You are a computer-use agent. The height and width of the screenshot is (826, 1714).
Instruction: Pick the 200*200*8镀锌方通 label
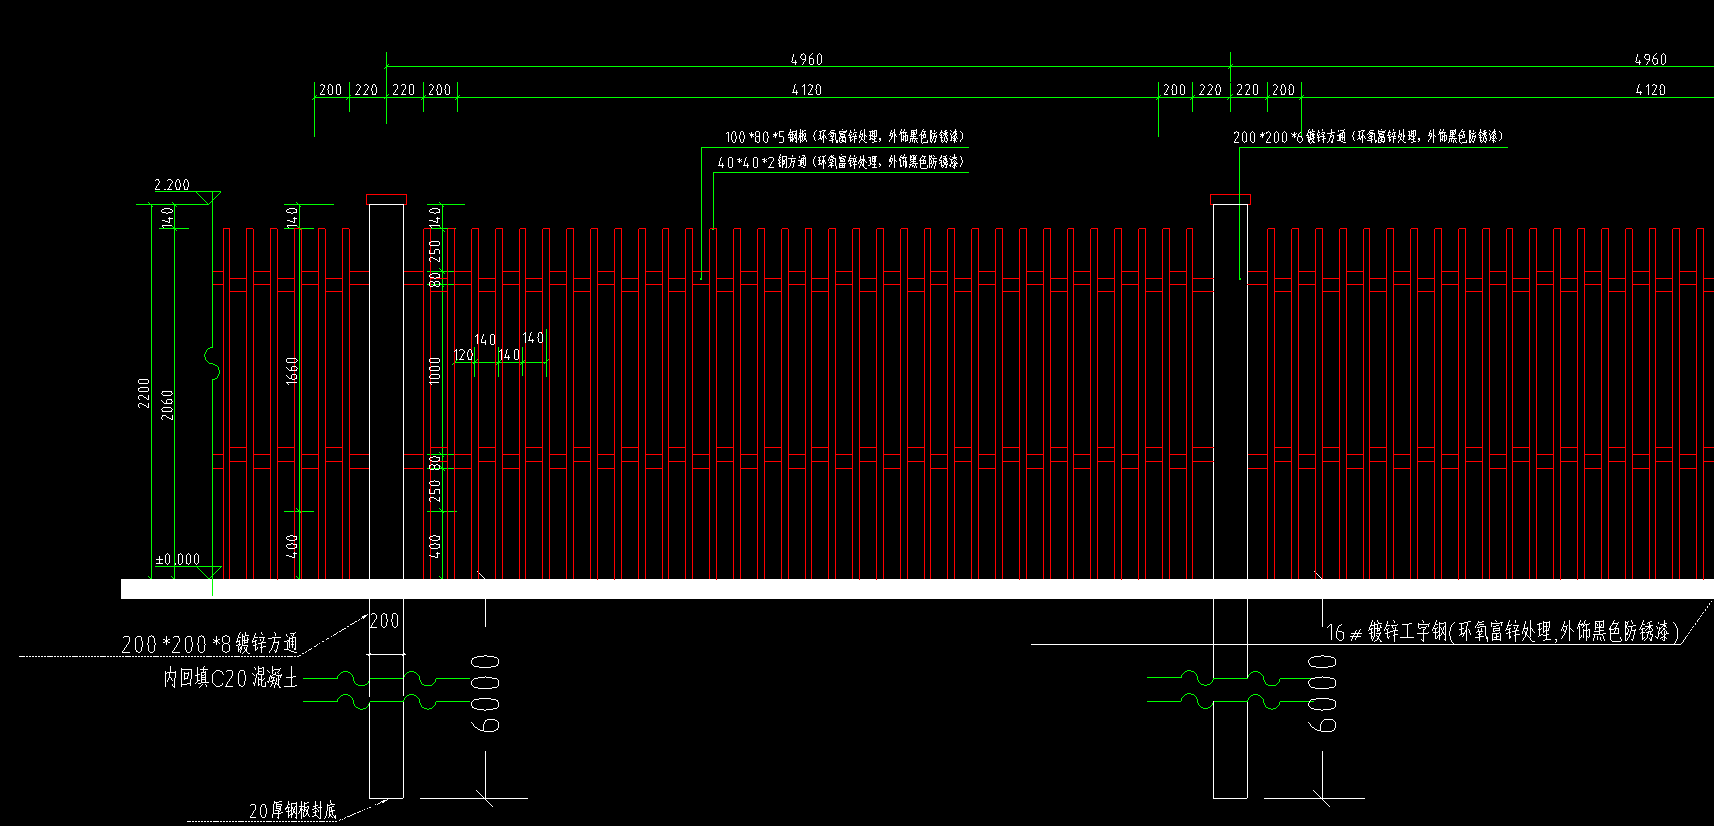click(x=210, y=644)
